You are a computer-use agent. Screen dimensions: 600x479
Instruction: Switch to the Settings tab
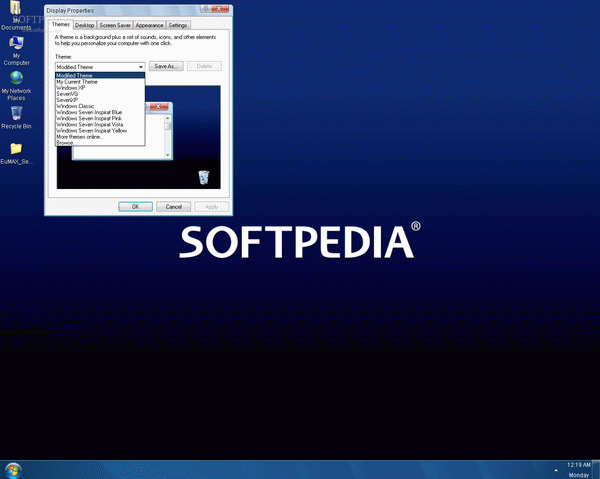[x=178, y=25]
